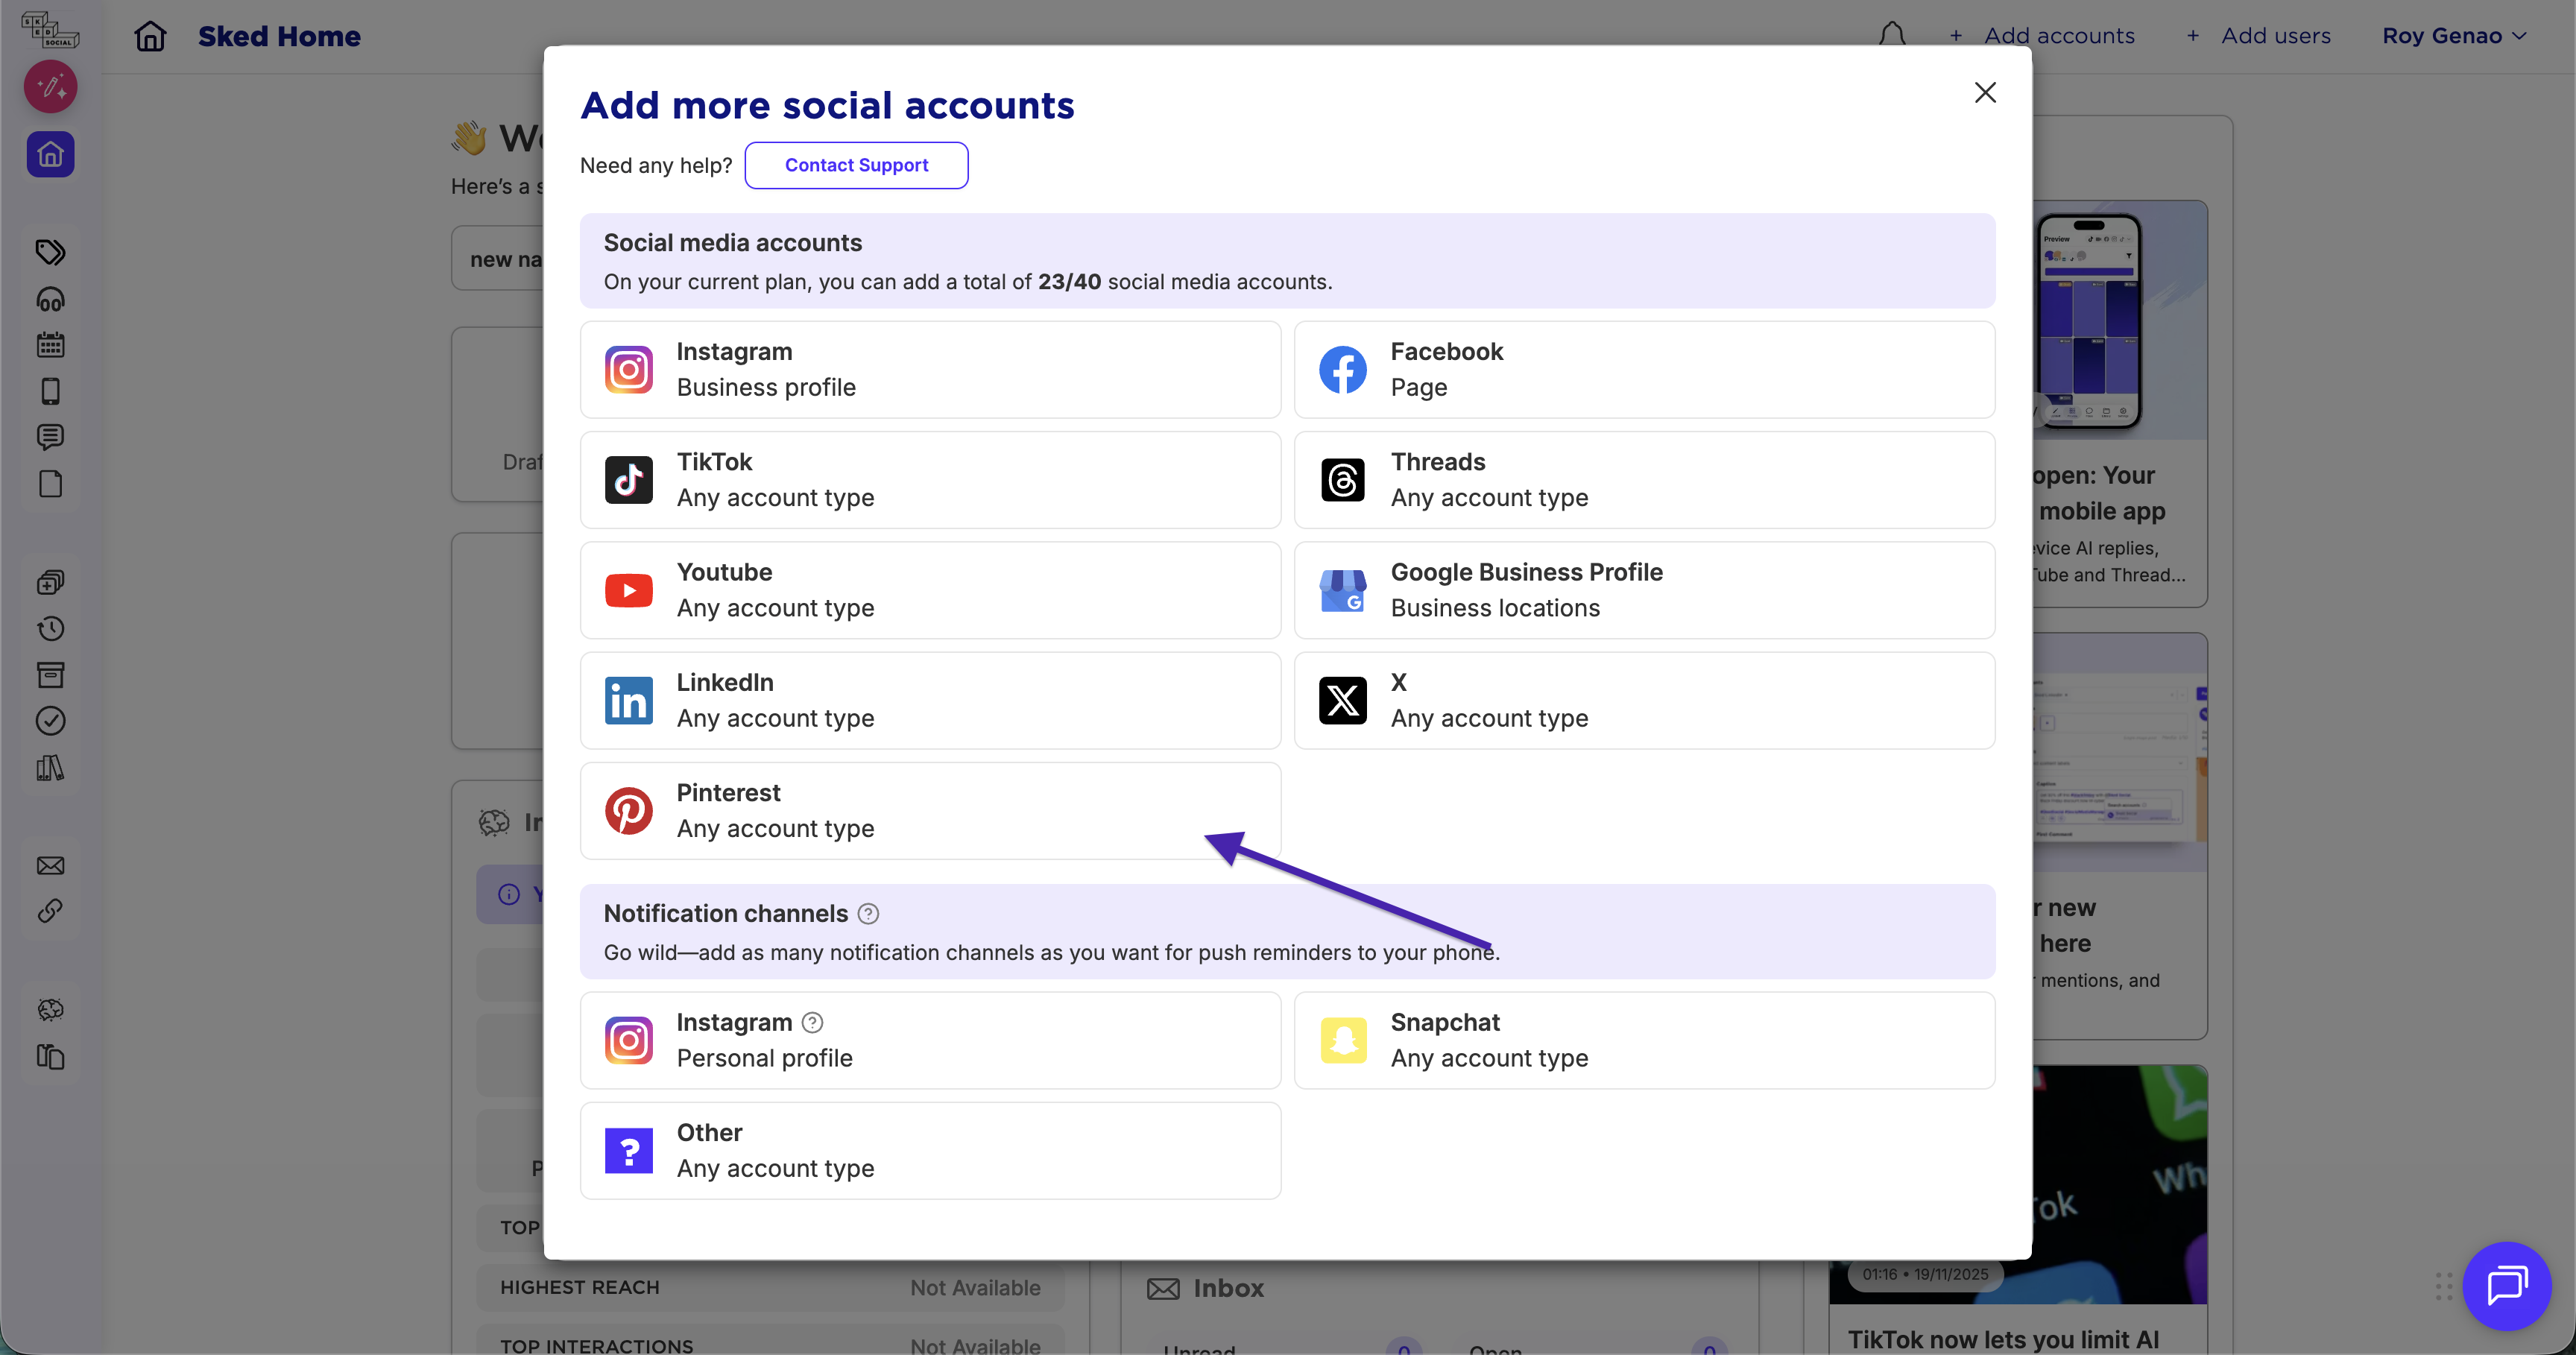Choose the Pinterest account option
Image resolution: width=2576 pixels, height=1355 pixels.
pos(930,810)
